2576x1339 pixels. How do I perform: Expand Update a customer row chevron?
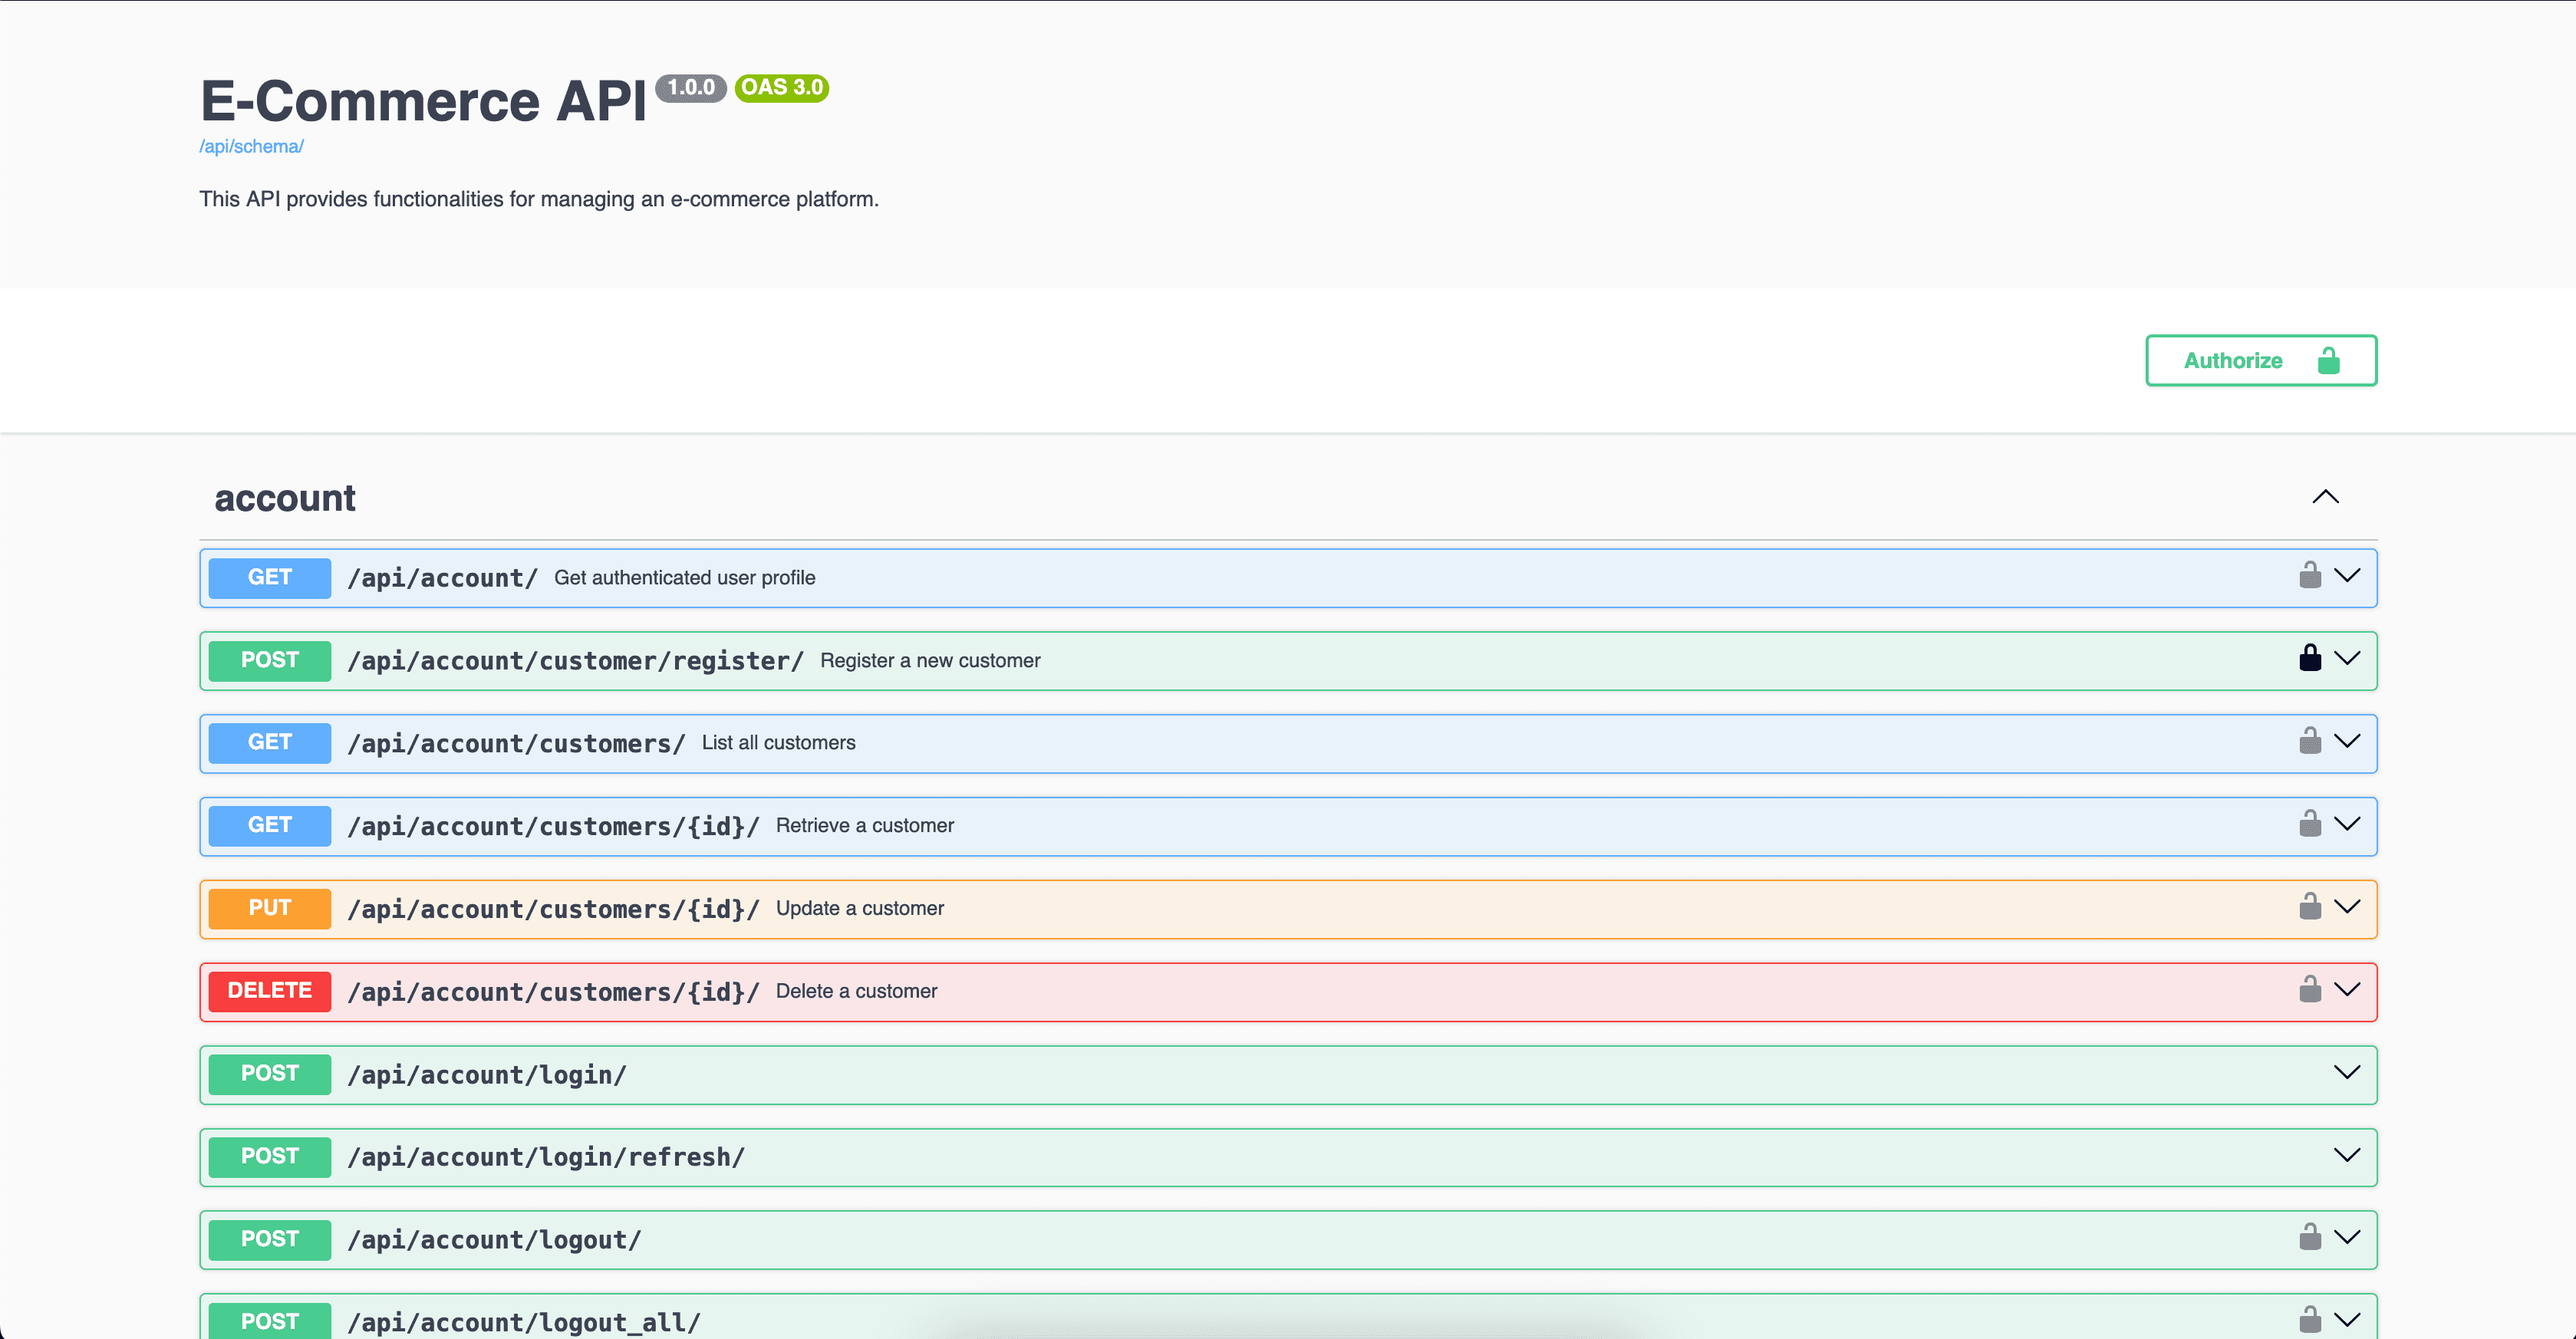(2346, 908)
